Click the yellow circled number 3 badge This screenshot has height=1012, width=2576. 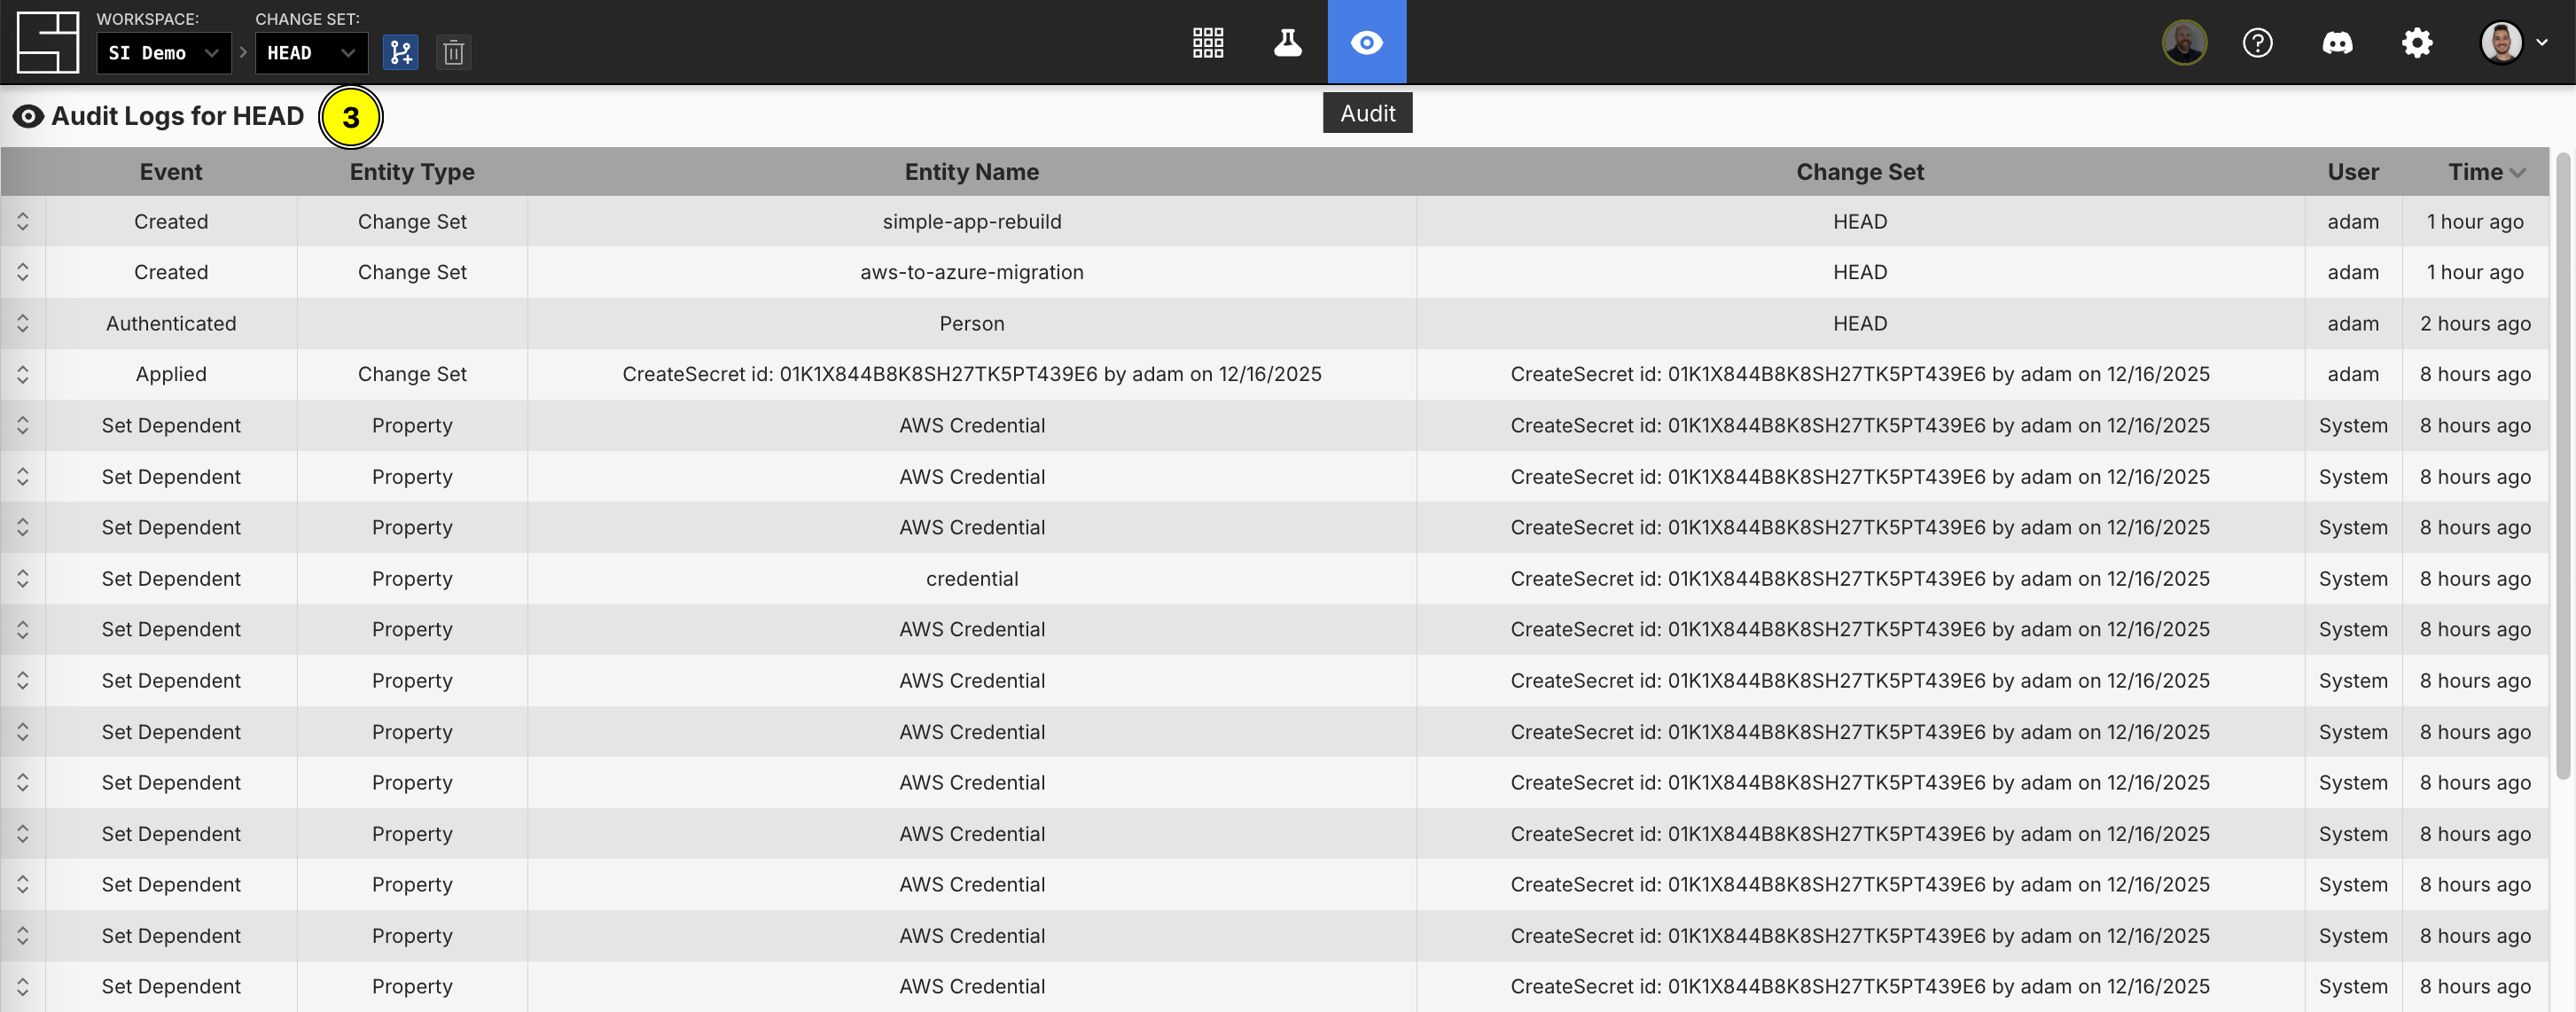pos(351,116)
